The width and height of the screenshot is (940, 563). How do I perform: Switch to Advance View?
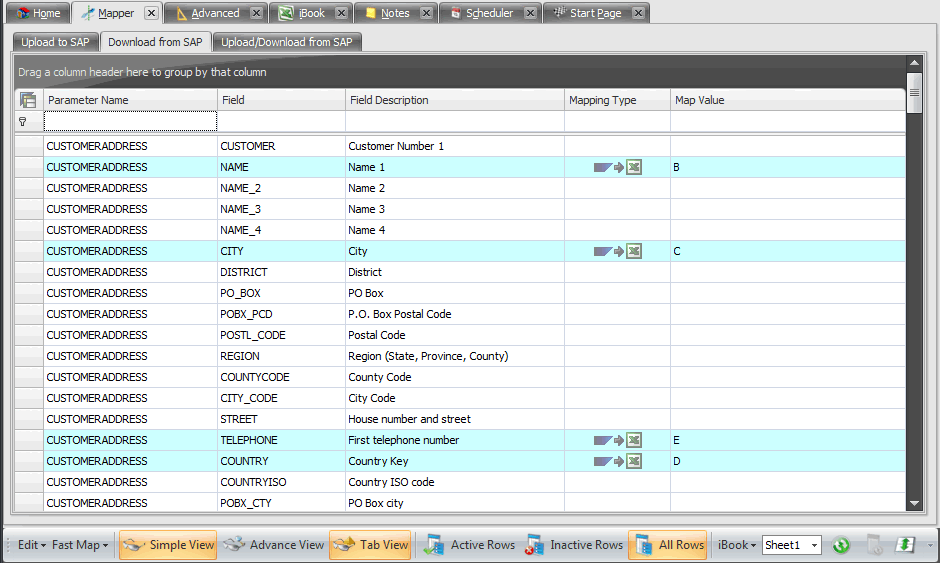[x=274, y=545]
